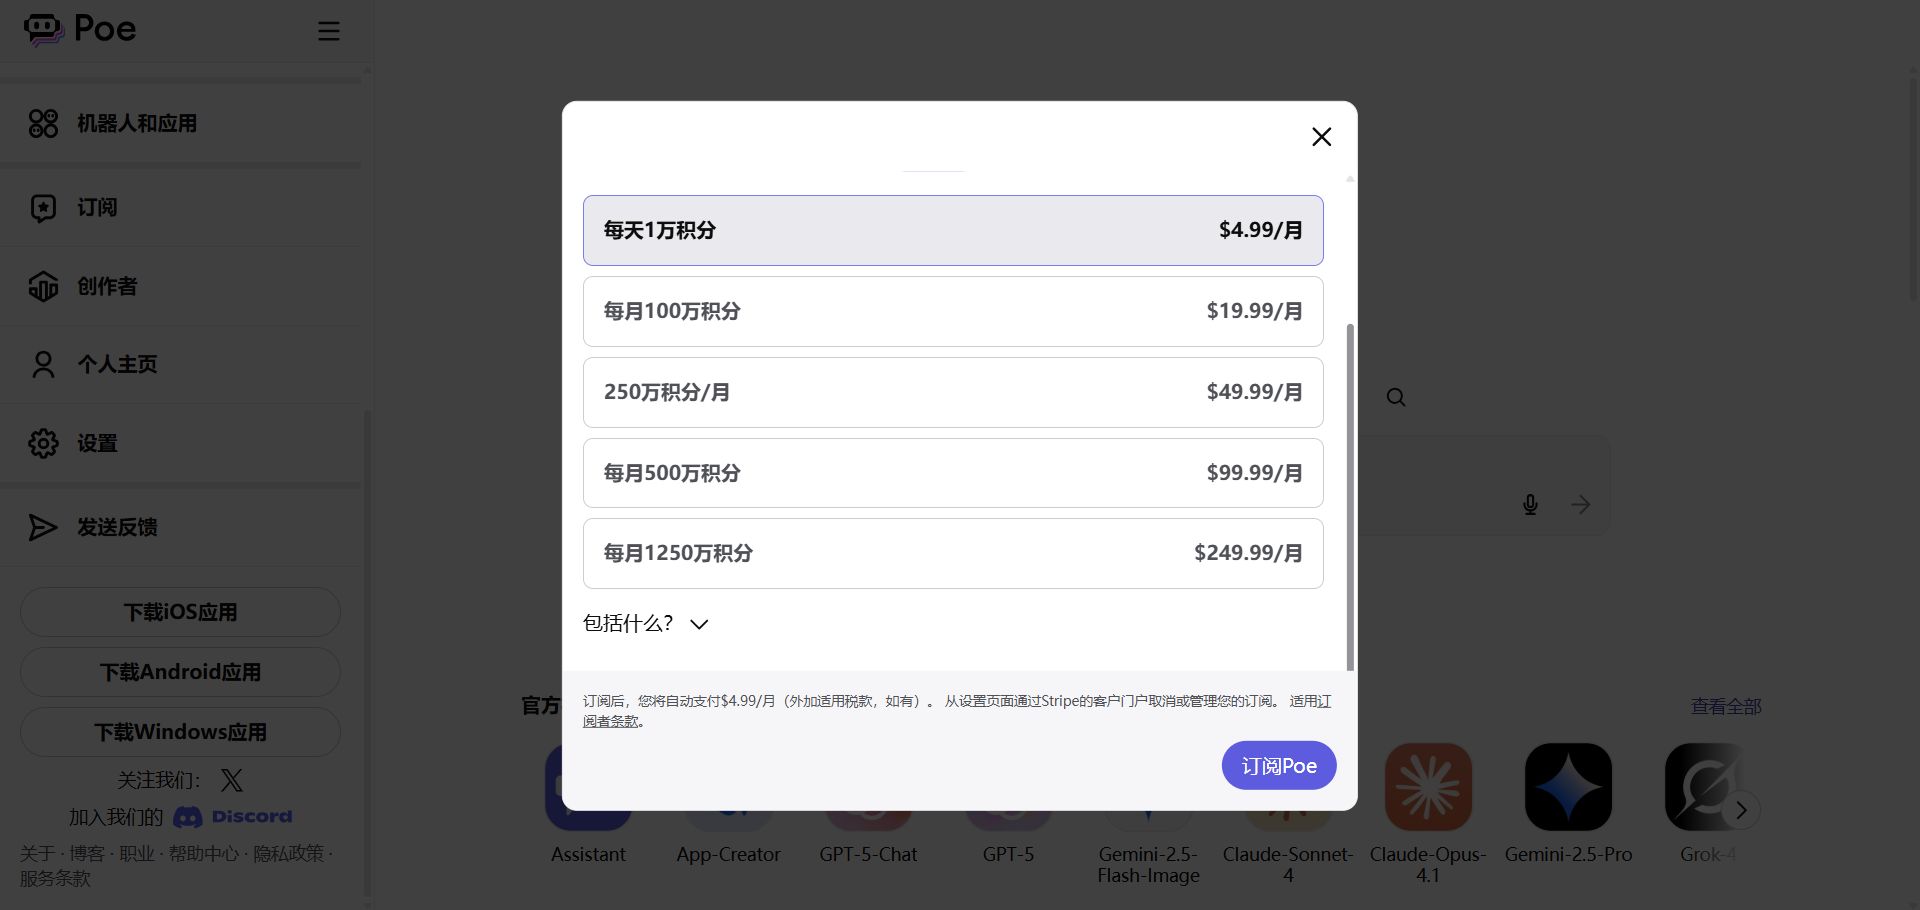Expand the 包括什么? section

pos(646,624)
